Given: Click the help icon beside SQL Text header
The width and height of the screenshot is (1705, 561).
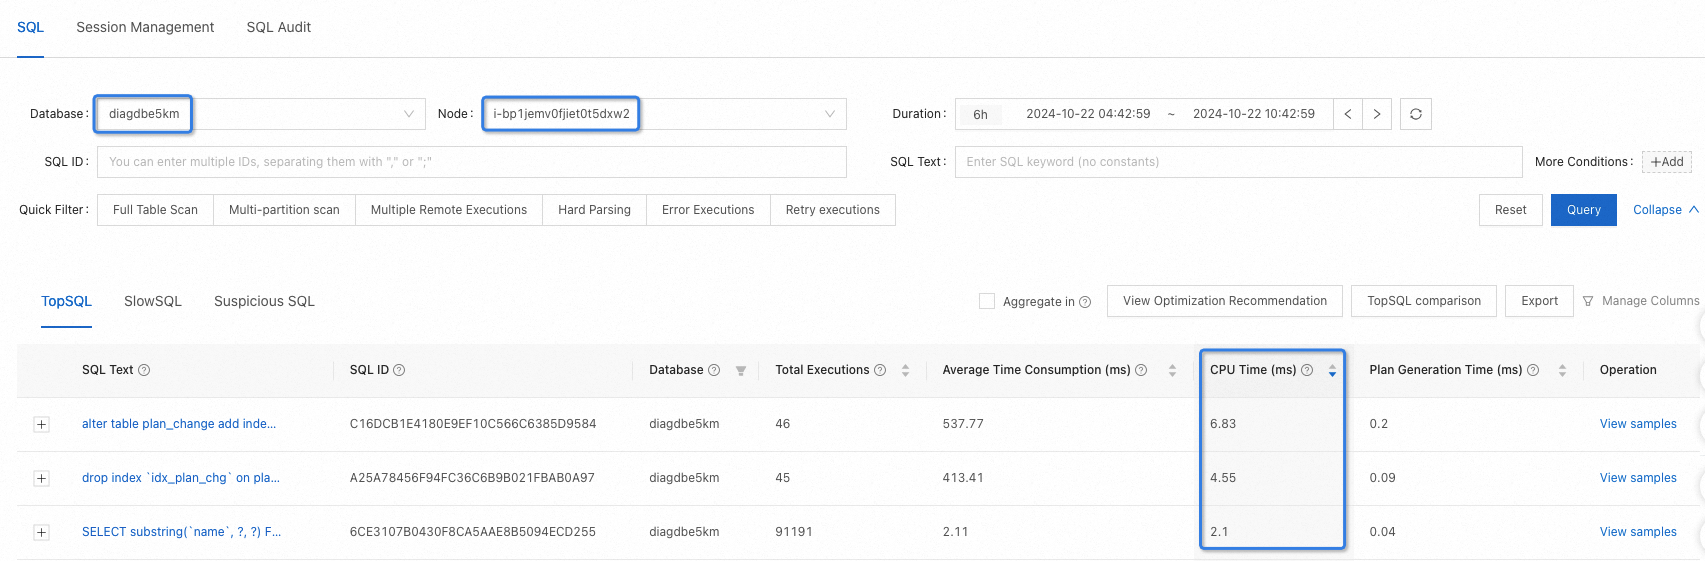Looking at the screenshot, I should 144,370.
